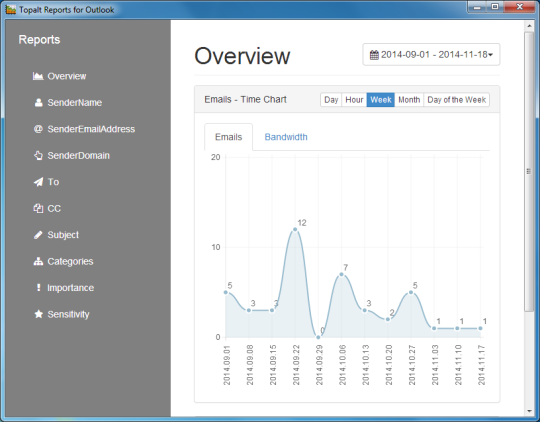Click the data point labeled 2 at 2014.10.20
This screenshot has height=422, width=540.
click(x=388, y=319)
